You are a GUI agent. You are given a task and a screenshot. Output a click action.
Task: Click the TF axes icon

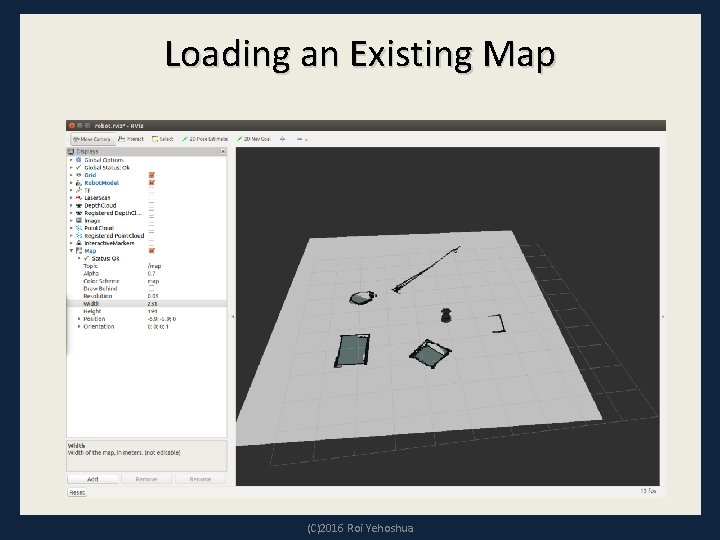79,190
